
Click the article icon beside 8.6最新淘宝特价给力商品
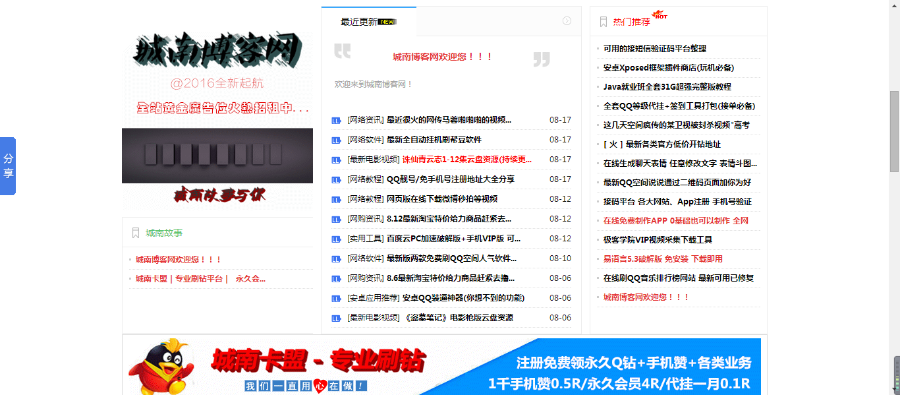tap(336, 278)
